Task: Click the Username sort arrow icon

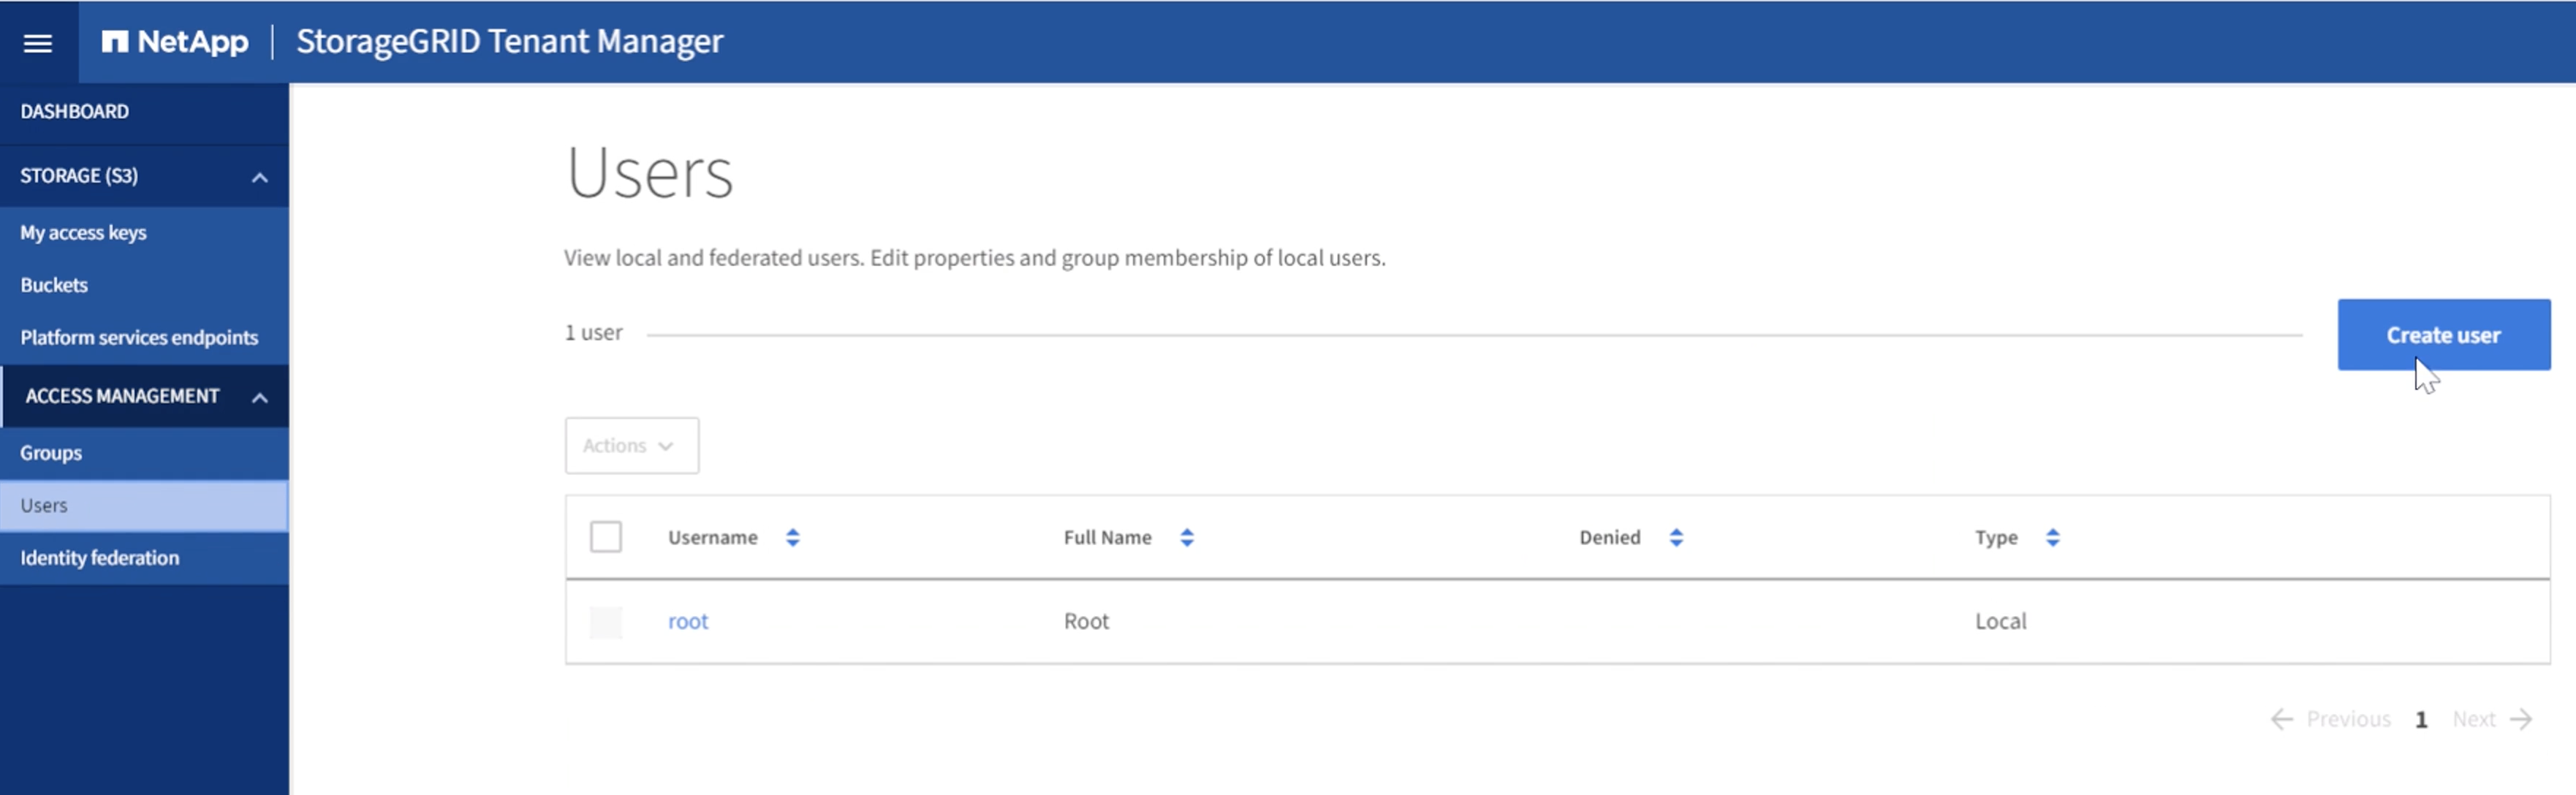Action: (x=790, y=537)
